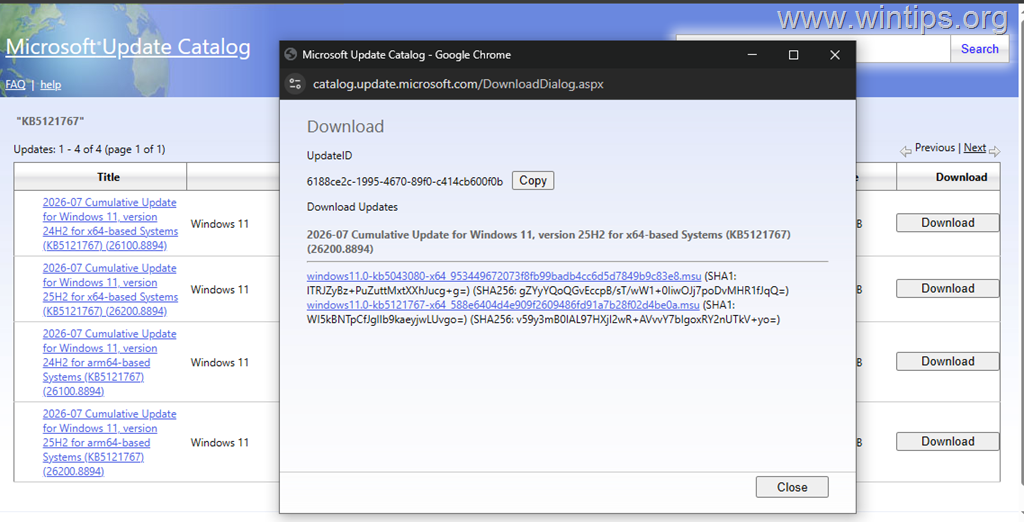
Task: Click the Windows 11 cell in the 25H2 arm64 row
Action: [x=219, y=442]
